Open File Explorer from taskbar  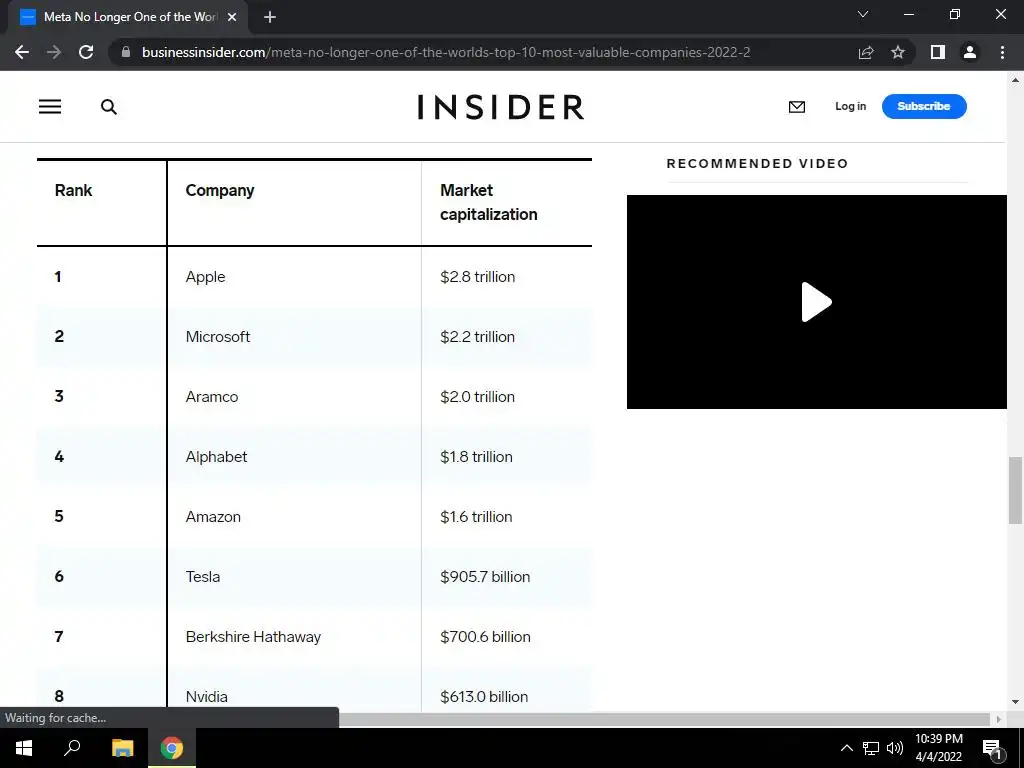tap(122, 748)
